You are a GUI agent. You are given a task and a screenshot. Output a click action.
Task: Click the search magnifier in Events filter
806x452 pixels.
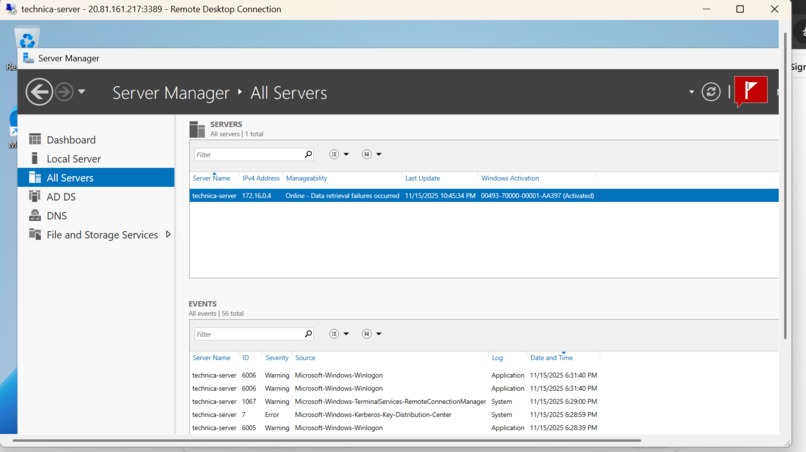[308, 334]
